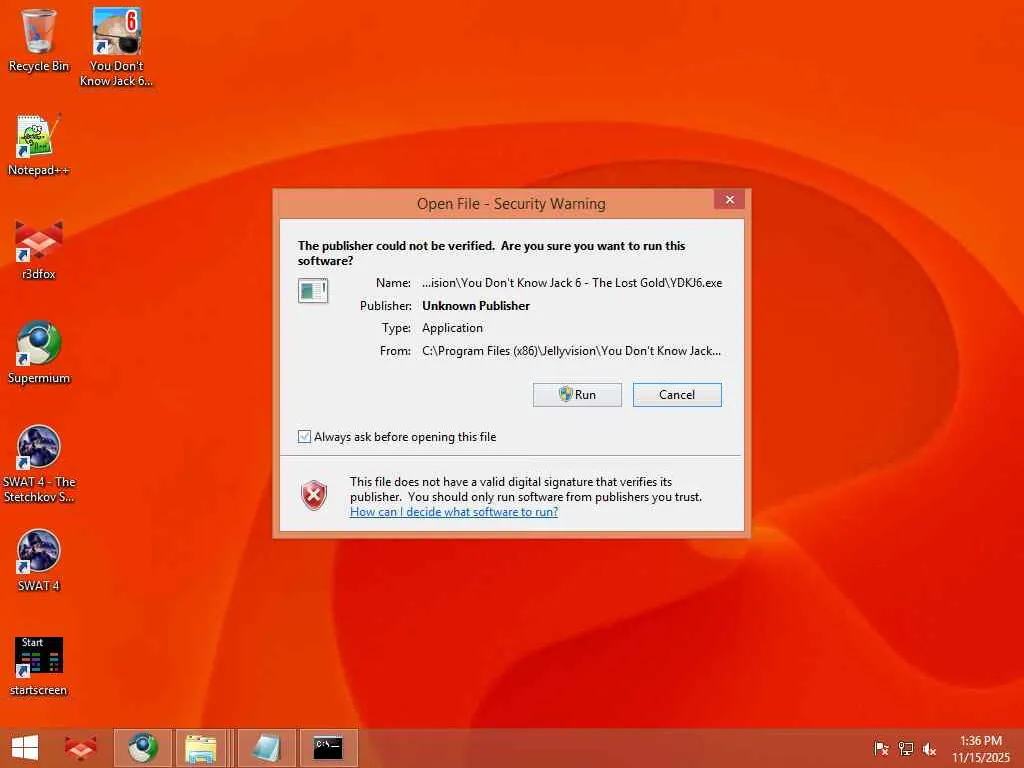Click Run to launch YDKJ6.exe
Screen dimensions: 1024x768
(577, 394)
